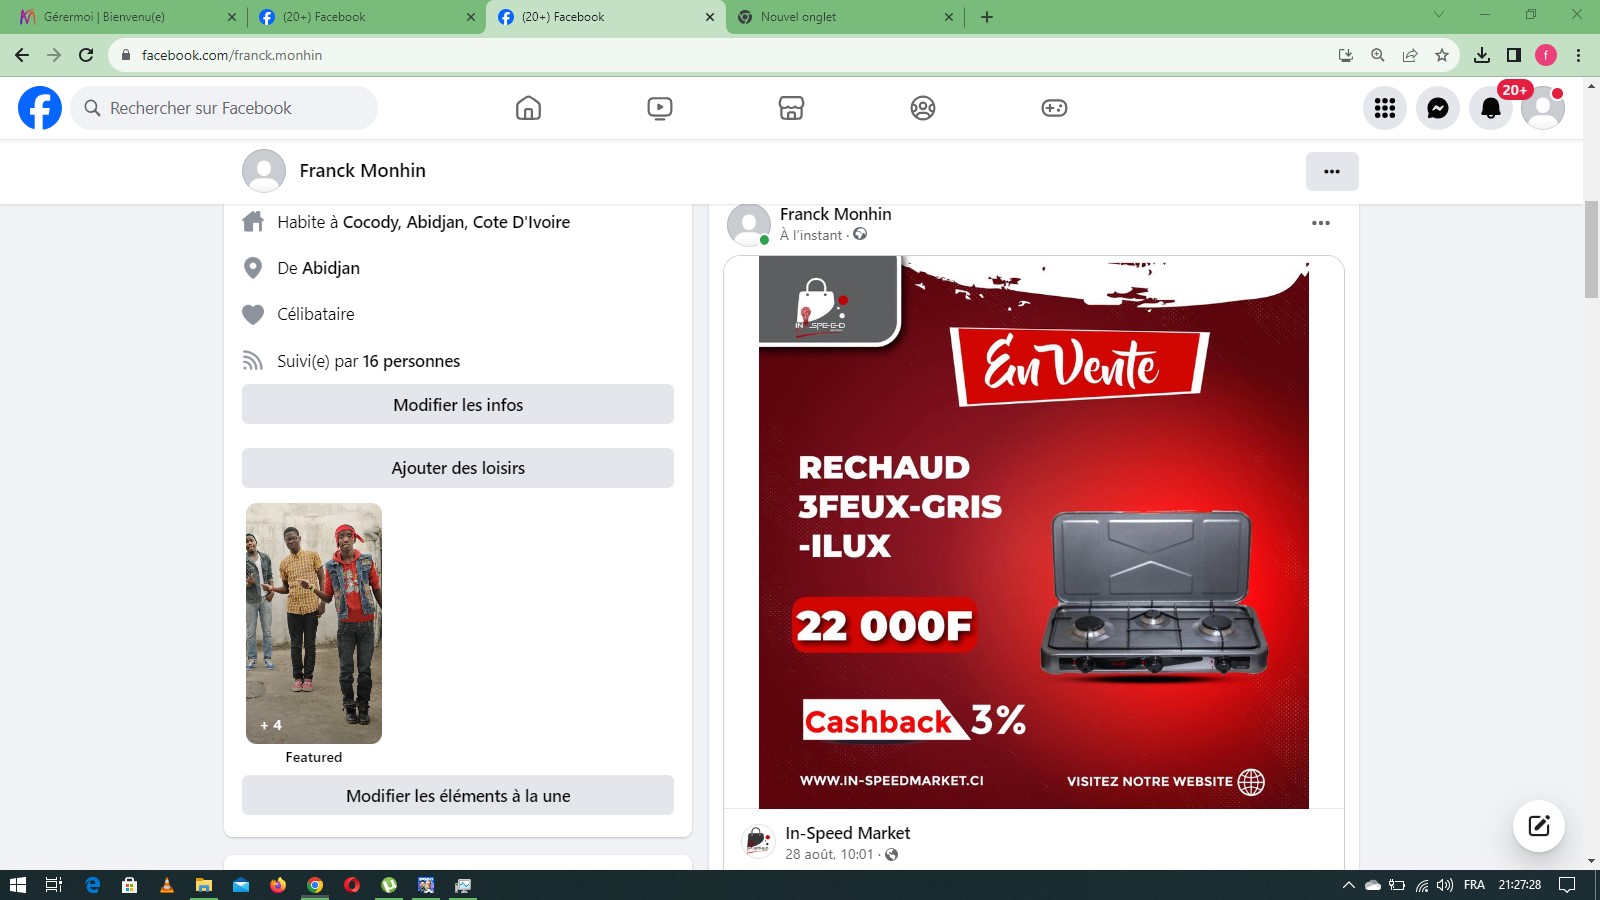Expand the post's three-dots options menu
1600x900 pixels.
click(x=1320, y=223)
